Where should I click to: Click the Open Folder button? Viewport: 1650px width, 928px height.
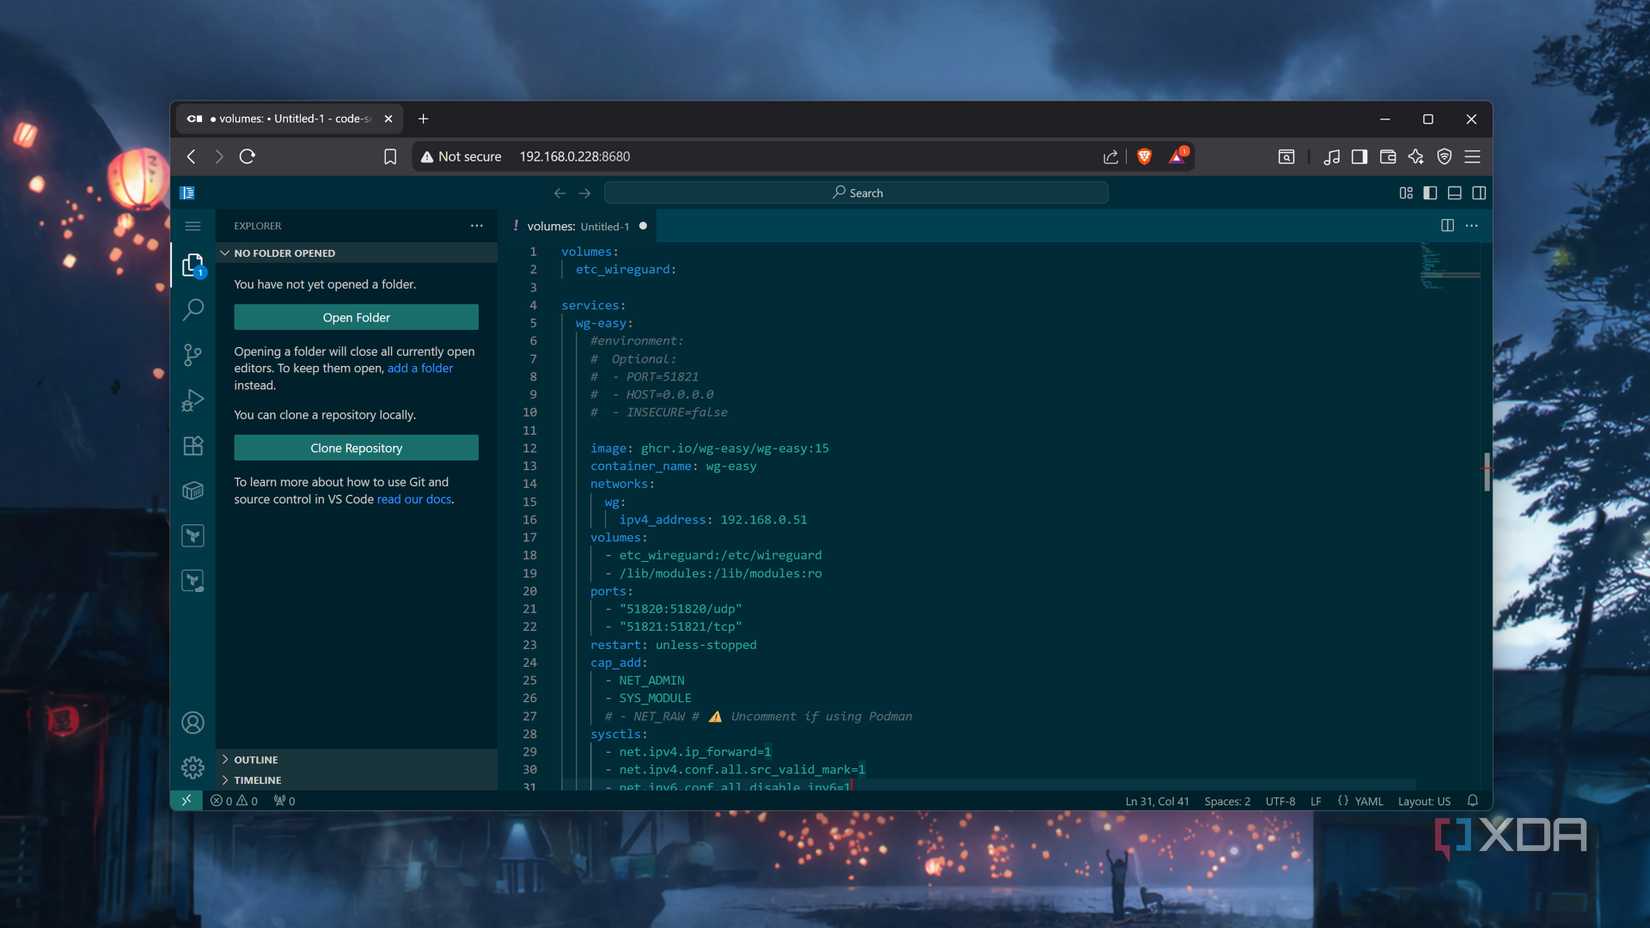tap(356, 318)
